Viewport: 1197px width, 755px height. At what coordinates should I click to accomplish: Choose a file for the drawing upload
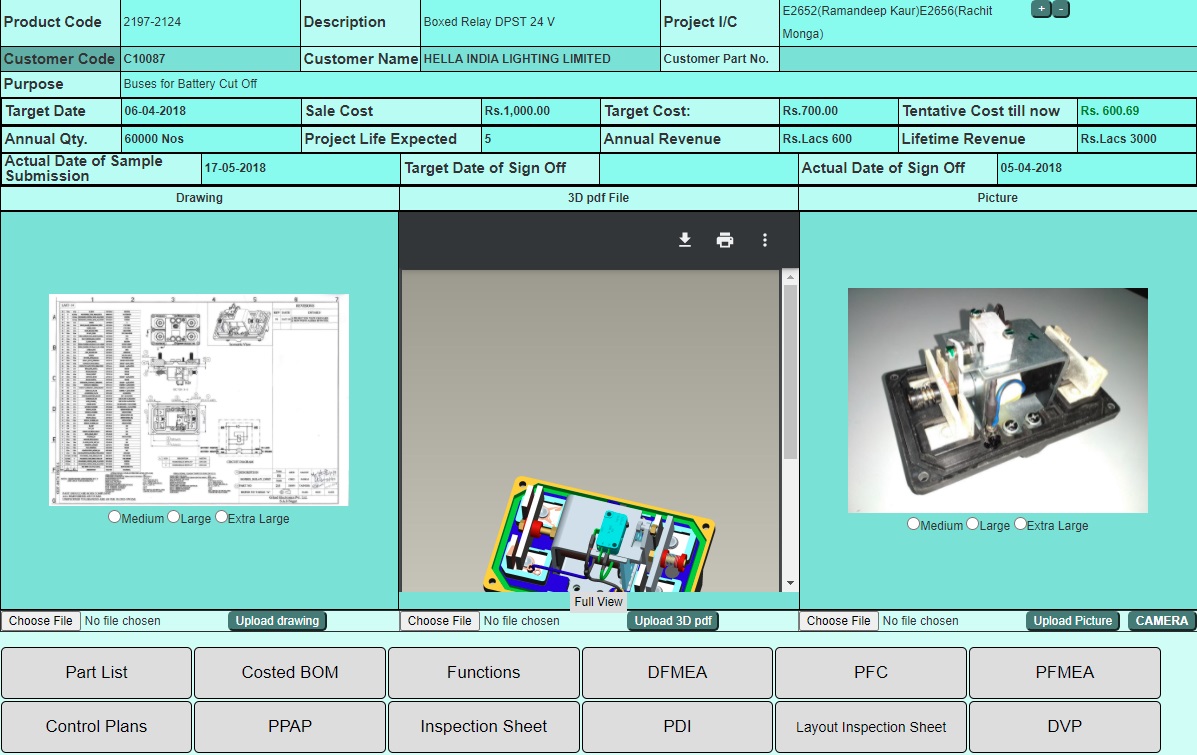41,621
